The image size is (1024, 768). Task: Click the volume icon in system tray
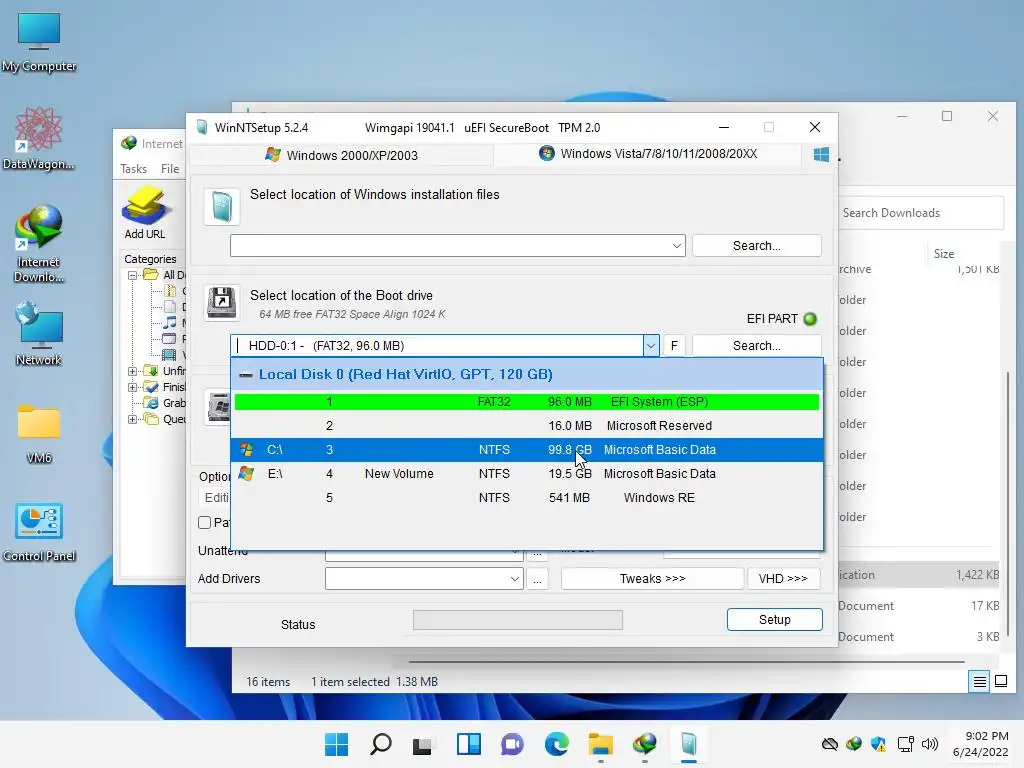click(930, 744)
